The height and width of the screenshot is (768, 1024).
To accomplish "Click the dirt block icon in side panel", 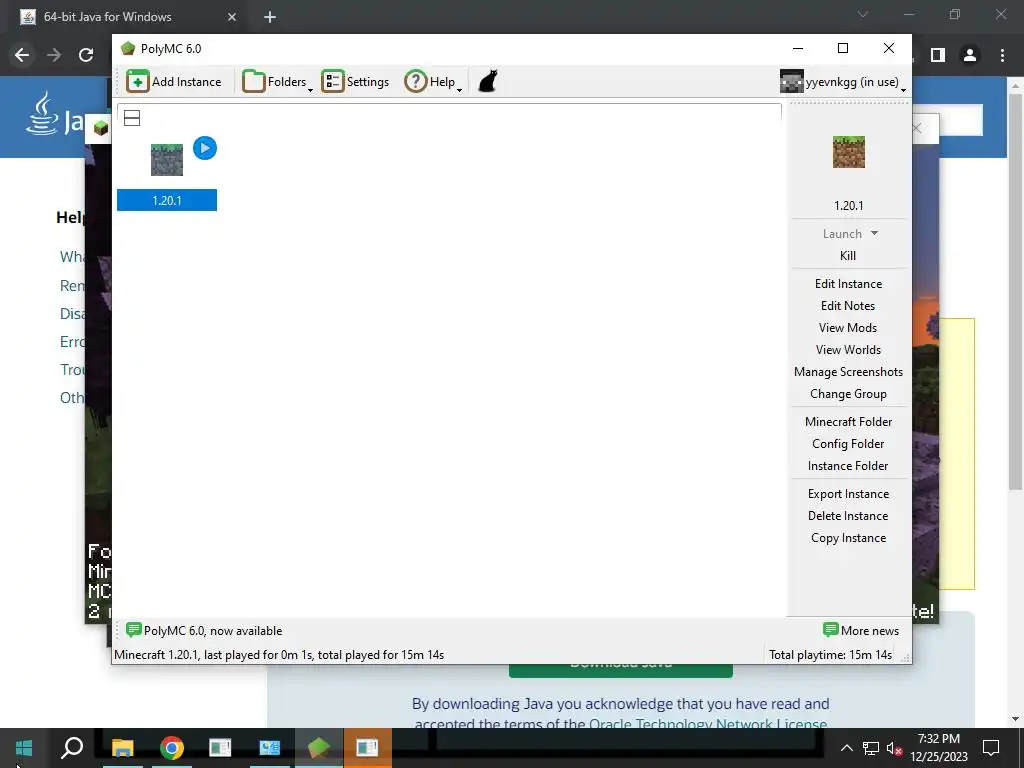I will (x=848, y=152).
